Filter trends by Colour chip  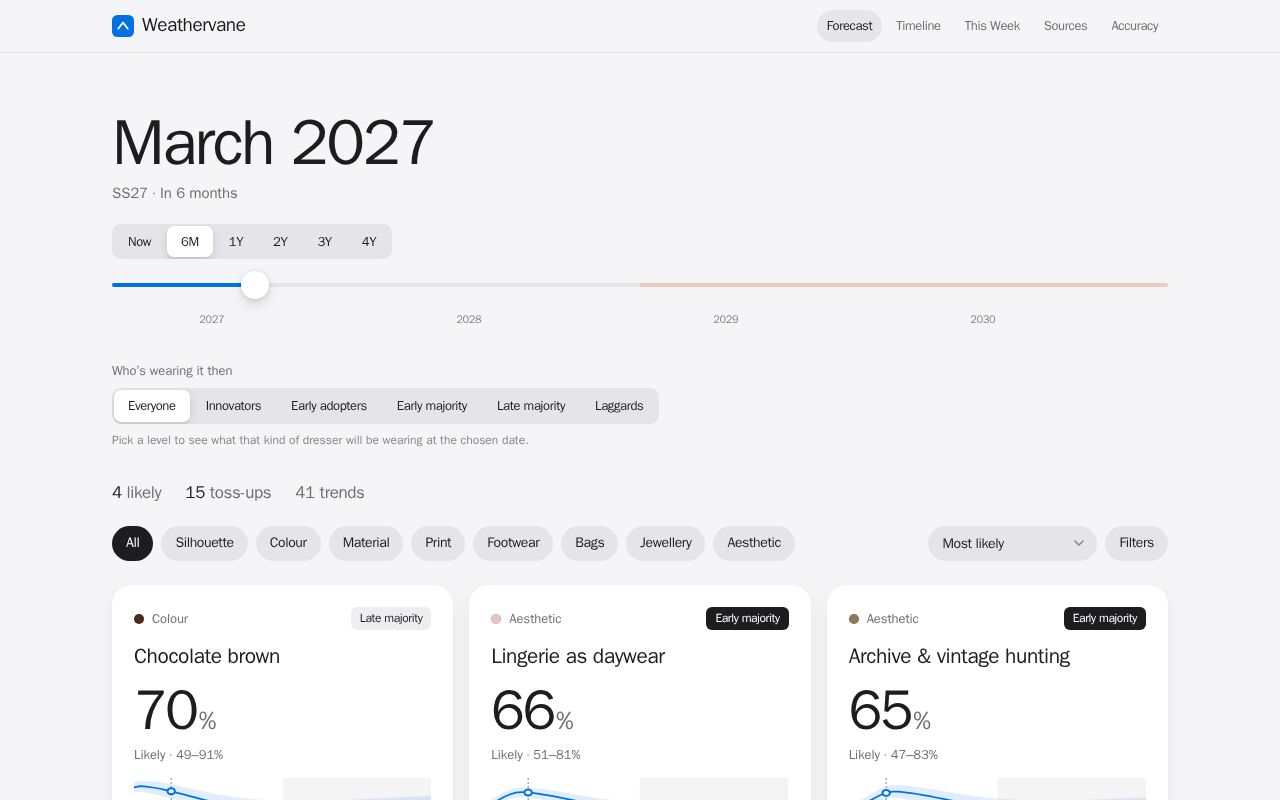coord(288,543)
